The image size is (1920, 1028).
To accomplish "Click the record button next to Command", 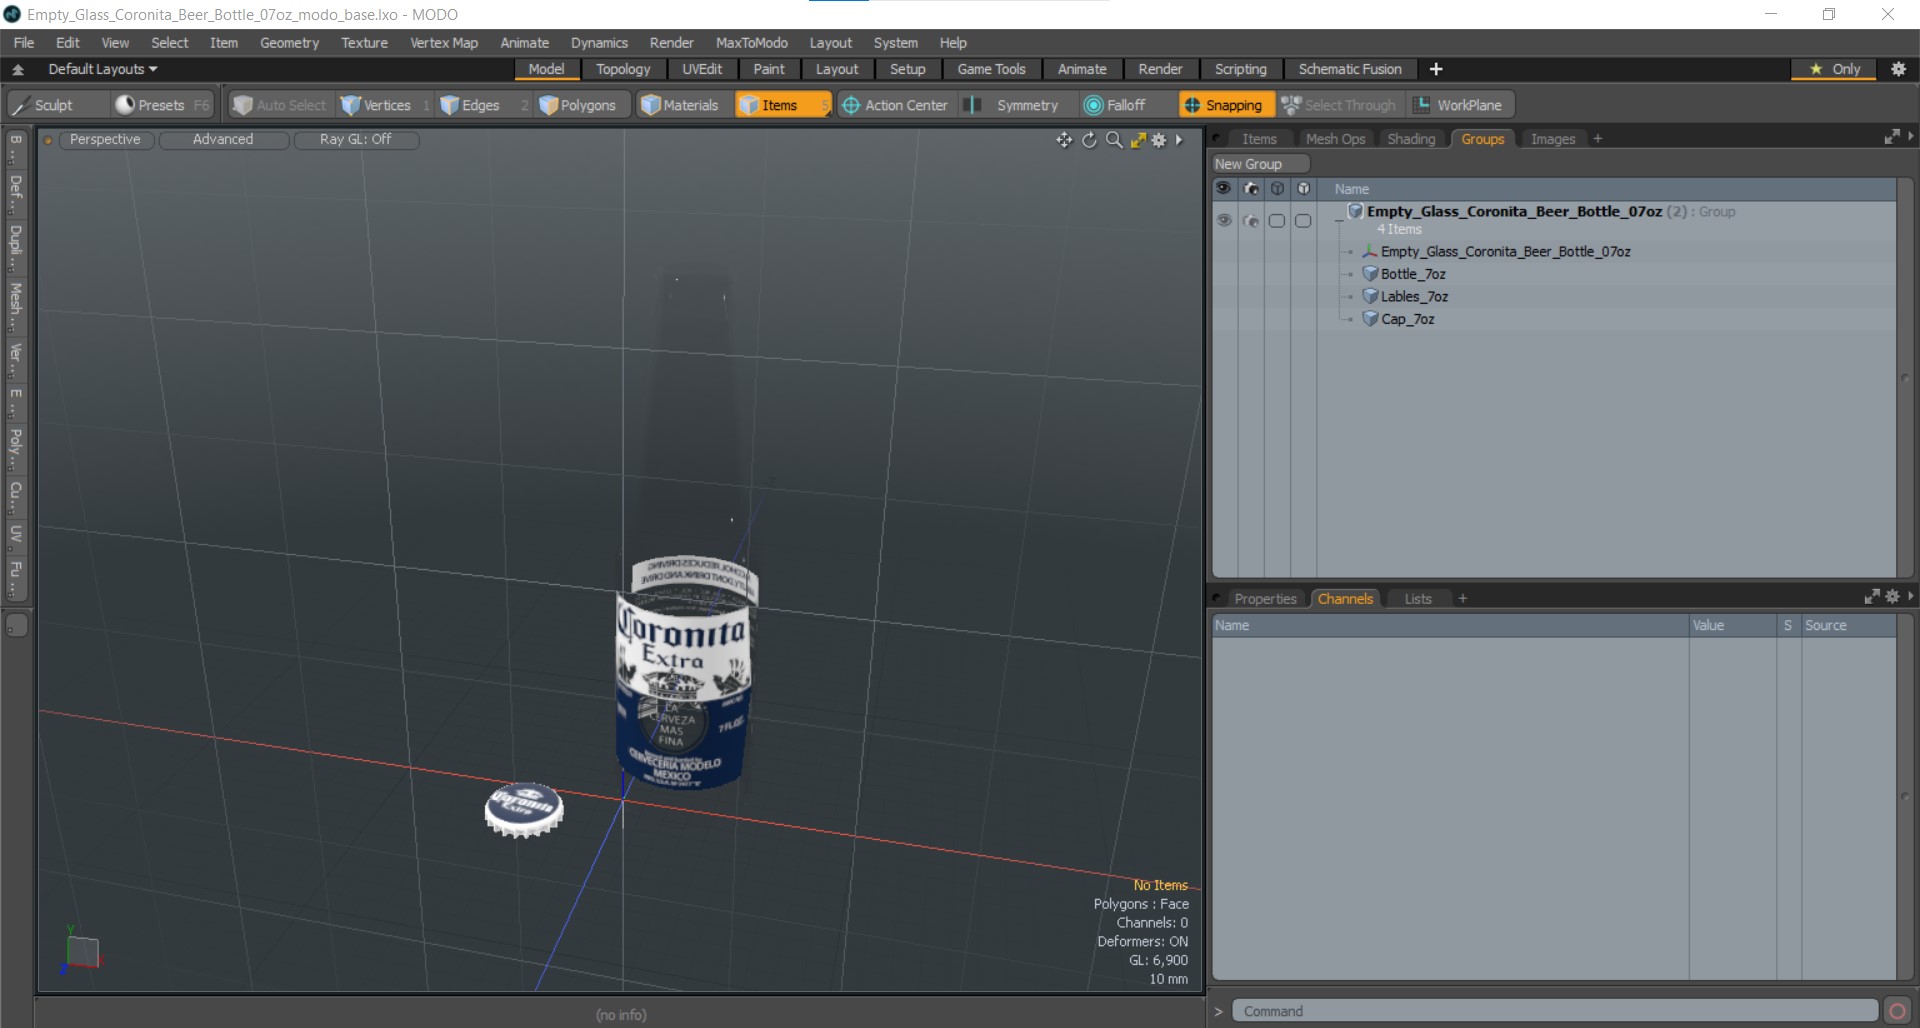I will point(1897,1011).
